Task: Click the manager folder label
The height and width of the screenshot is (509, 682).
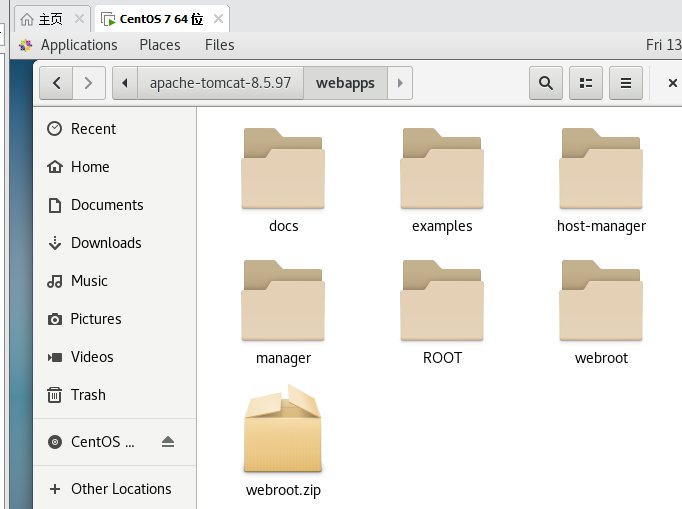Action: click(x=283, y=358)
